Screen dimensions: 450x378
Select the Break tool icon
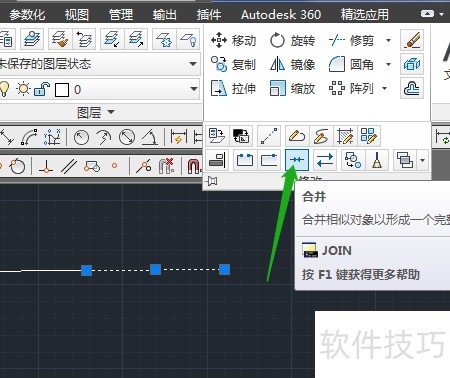(245, 160)
